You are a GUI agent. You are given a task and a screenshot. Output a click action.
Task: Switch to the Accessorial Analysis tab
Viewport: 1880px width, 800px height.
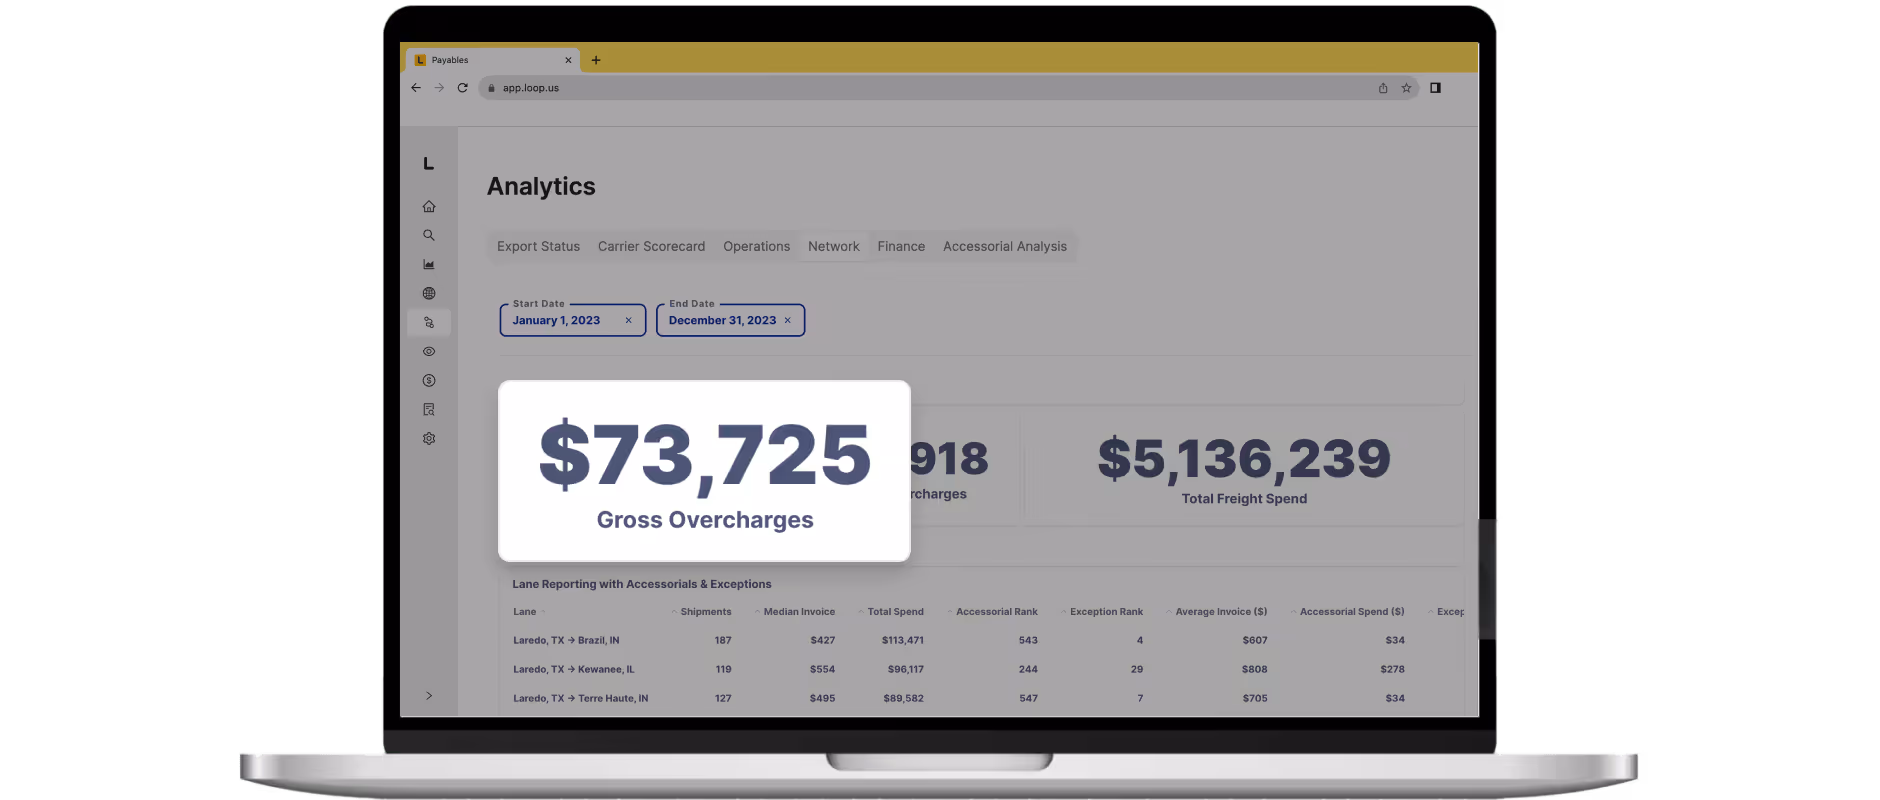(1004, 247)
